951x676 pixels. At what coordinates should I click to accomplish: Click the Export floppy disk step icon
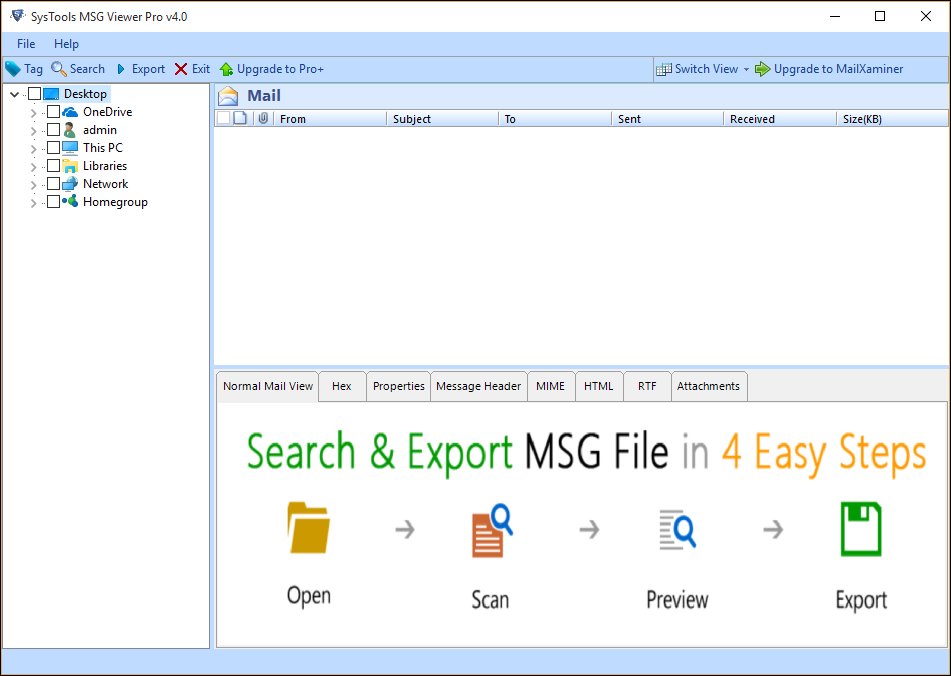[861, 529]
